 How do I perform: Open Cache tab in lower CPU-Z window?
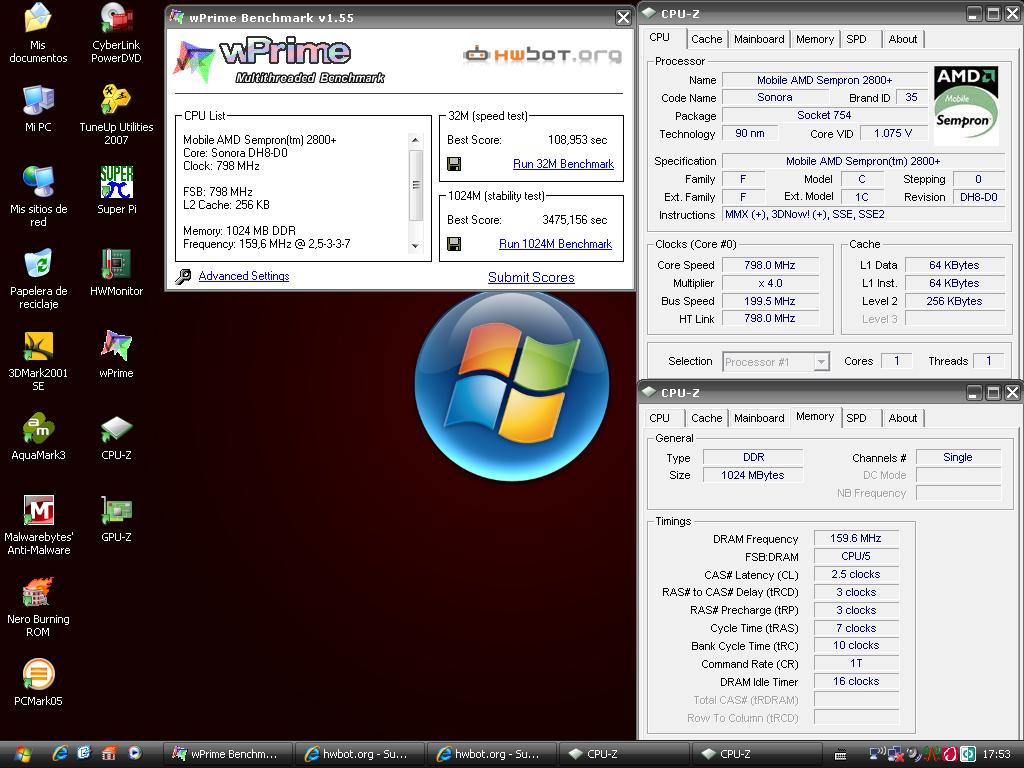pyautogui.click(x=707, y=418)
